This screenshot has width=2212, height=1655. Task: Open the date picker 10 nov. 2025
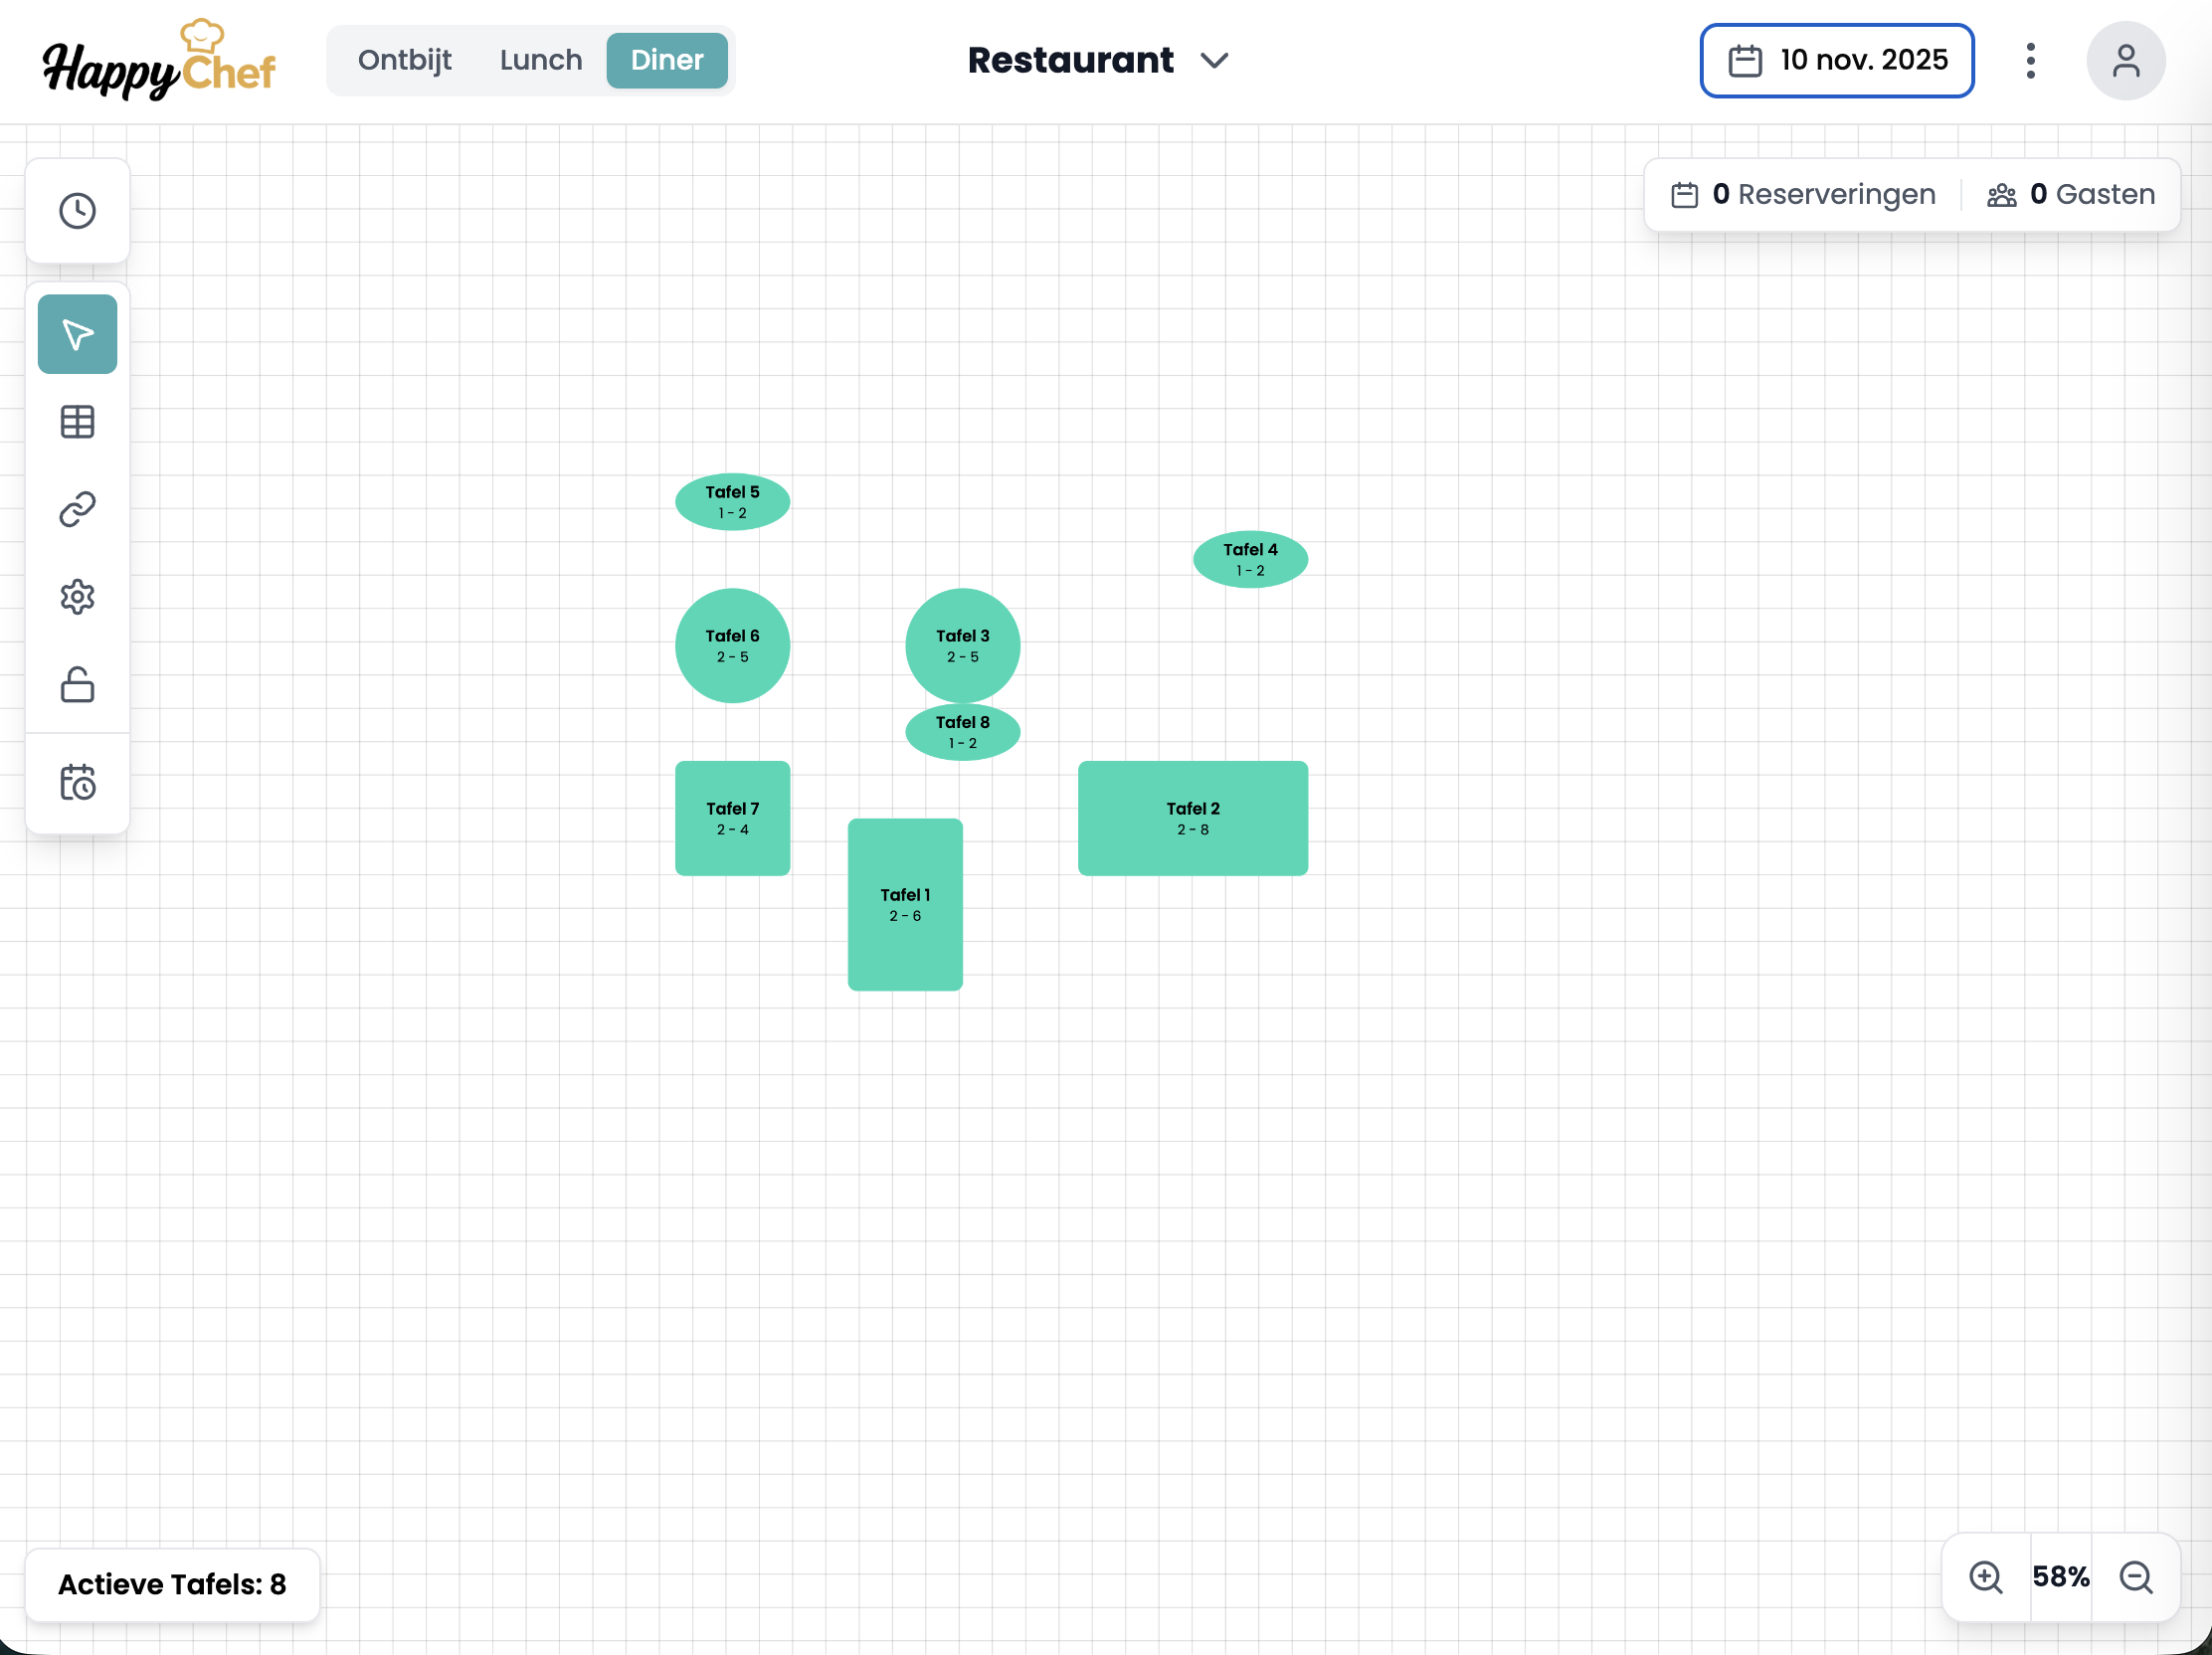point(1836,61)
